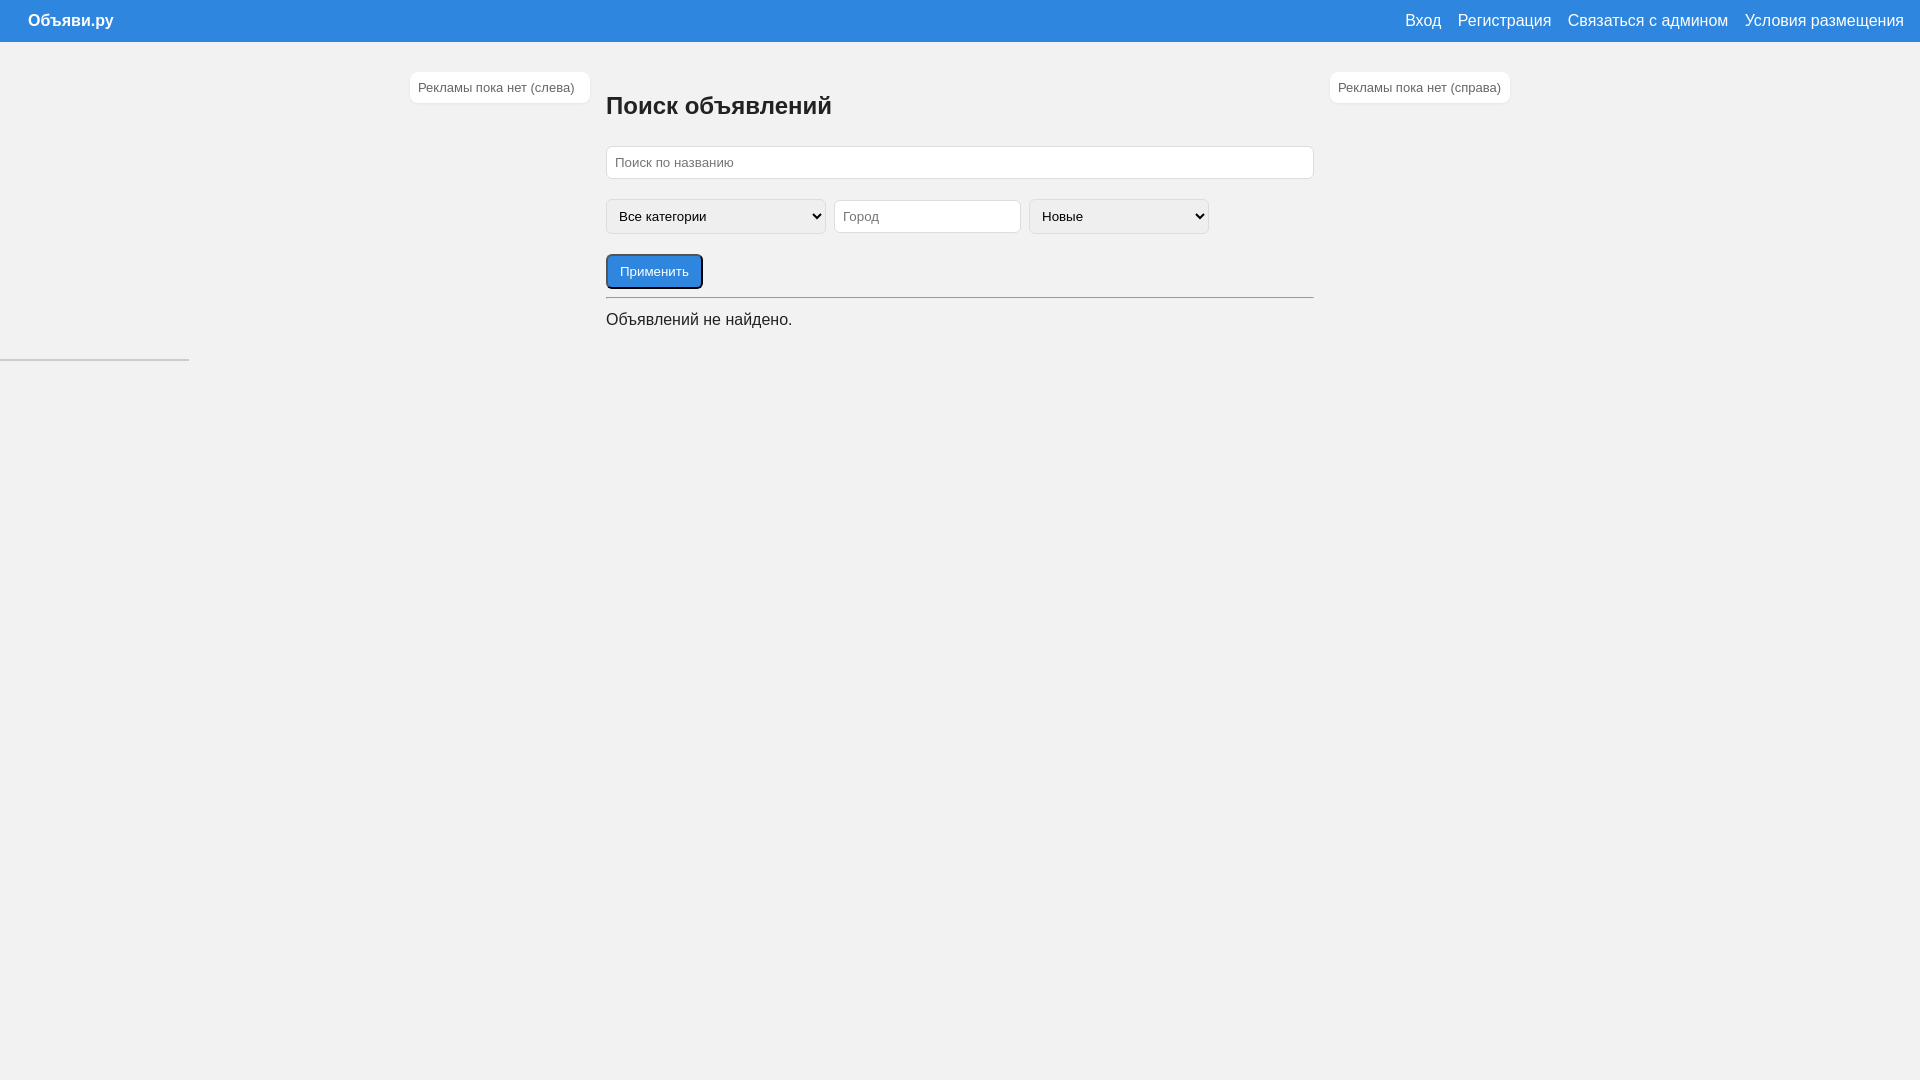1920x1080 pixels.
Task: Click blank page area below results message
Action: pos(959,650)
